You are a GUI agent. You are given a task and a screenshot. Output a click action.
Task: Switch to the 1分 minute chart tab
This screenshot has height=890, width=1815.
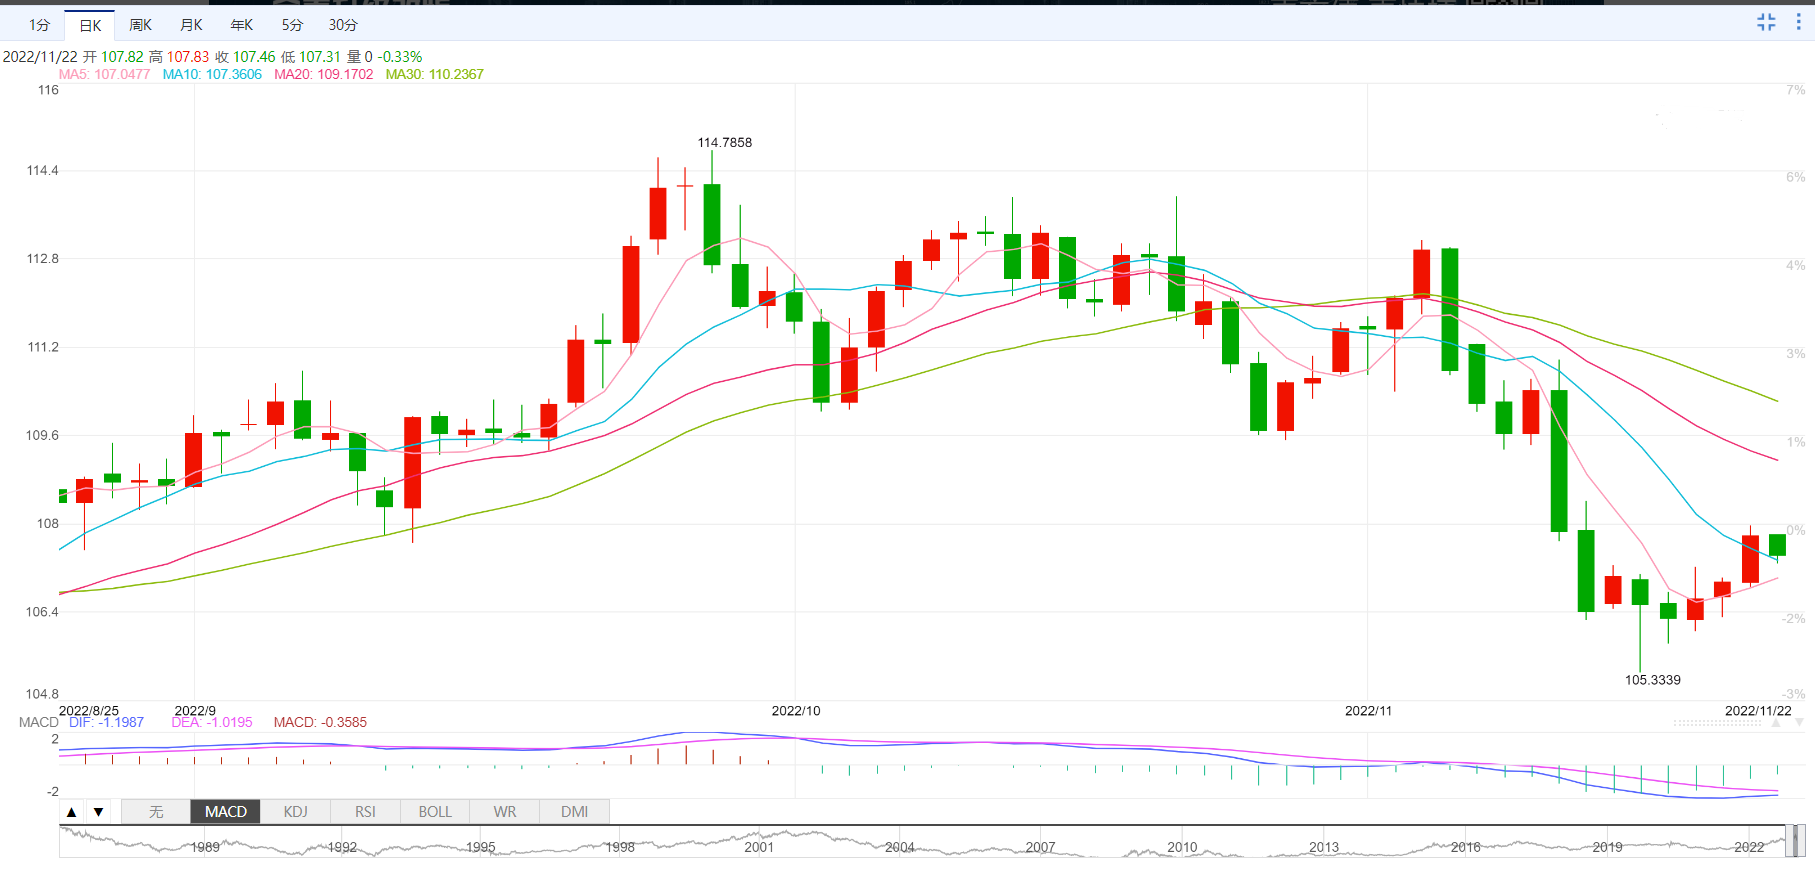(x=39, y=25)
